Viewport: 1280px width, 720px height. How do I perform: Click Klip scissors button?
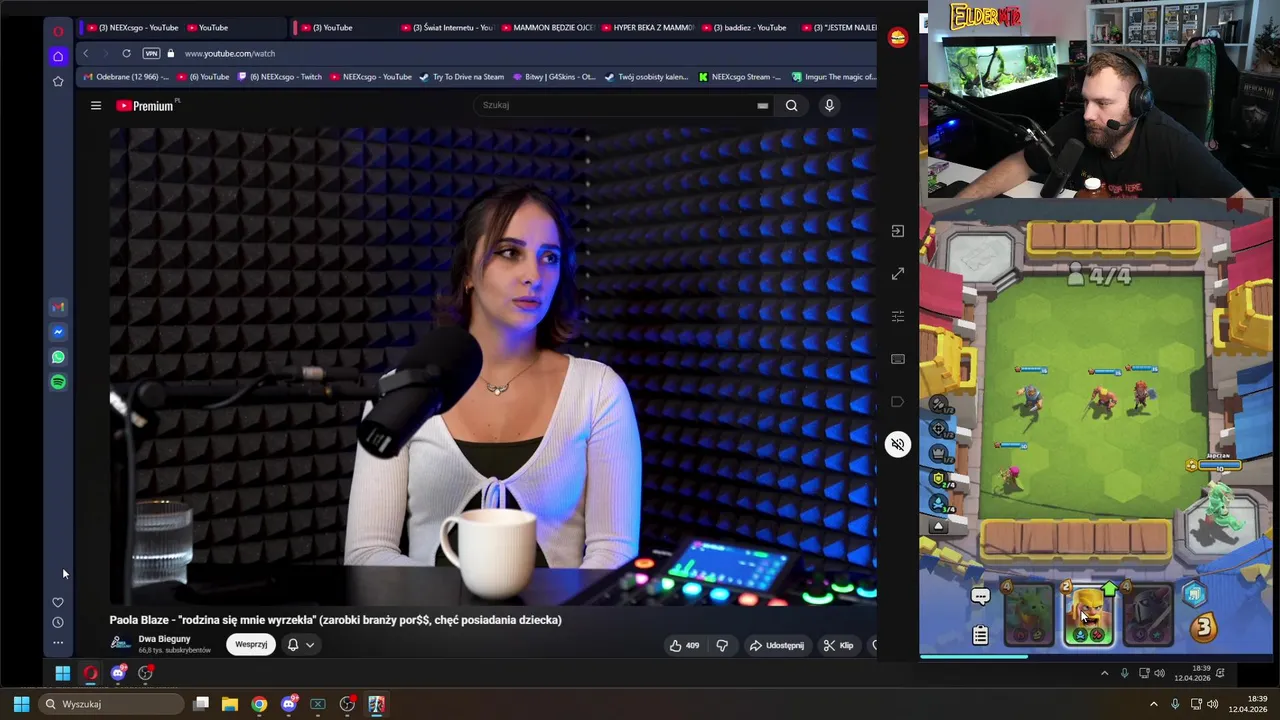[x=838, y=645]
